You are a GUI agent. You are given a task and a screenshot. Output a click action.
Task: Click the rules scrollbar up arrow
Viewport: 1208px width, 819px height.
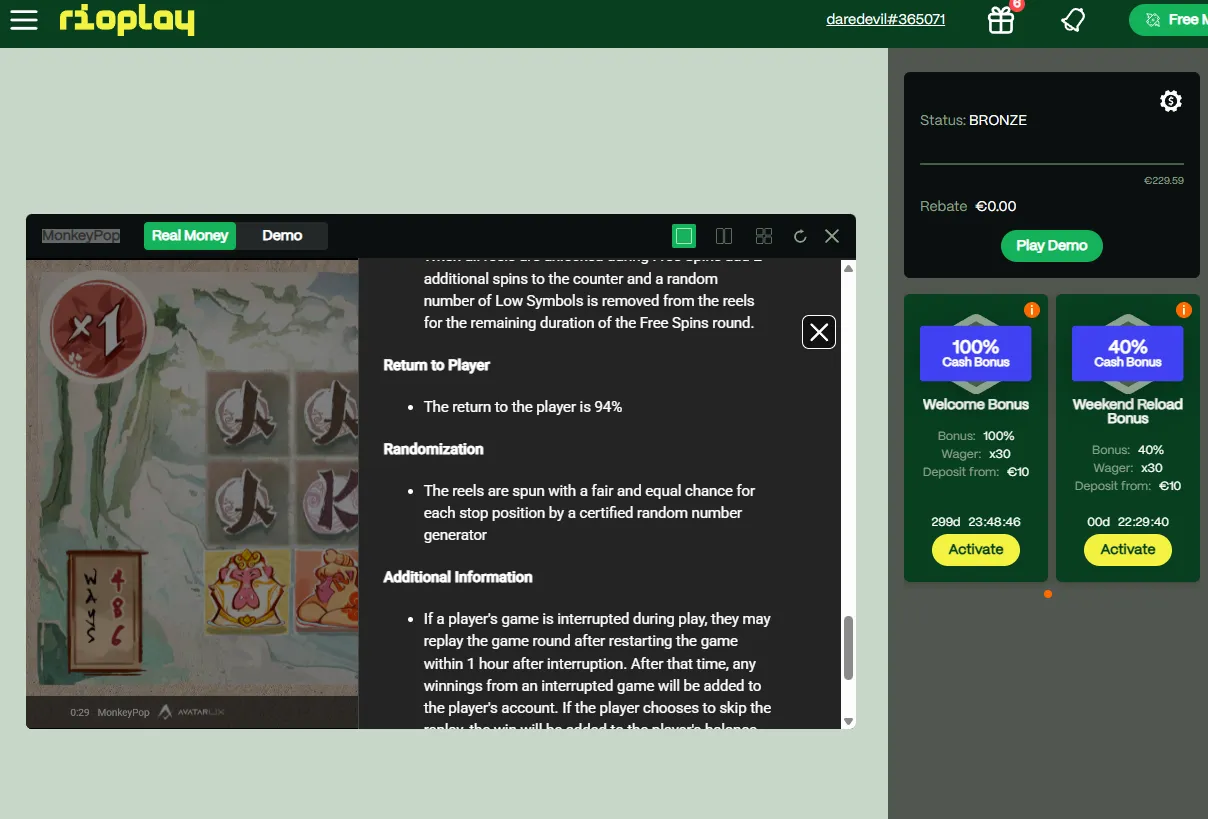(x=849, y=268)
